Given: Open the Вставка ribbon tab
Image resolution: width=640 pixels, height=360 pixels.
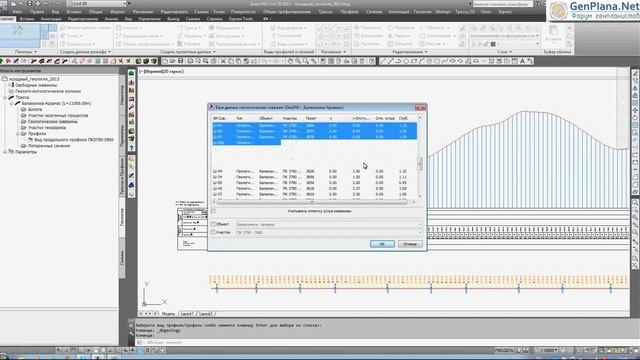Looking at the screenshot, I should tap(27, 19).
